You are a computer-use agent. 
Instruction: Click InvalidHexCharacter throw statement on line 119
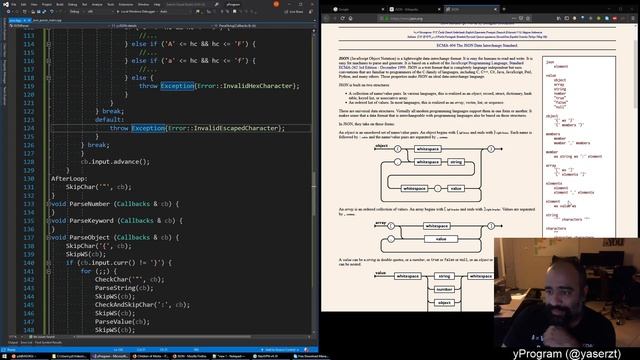[x=219, y=86]
